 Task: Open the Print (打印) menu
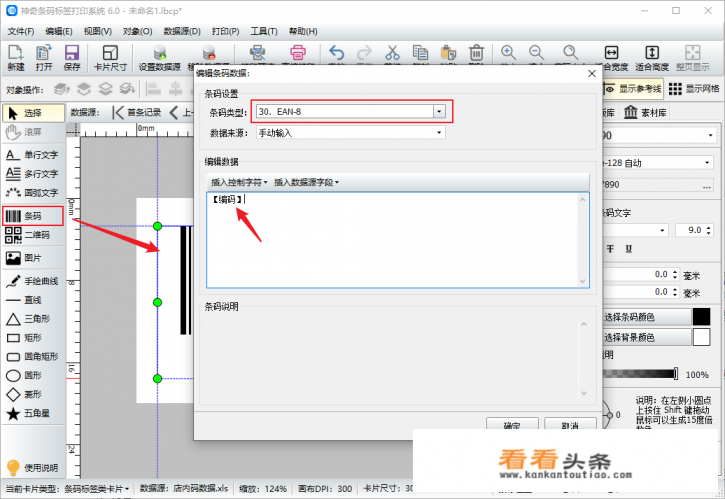[225, 31]
